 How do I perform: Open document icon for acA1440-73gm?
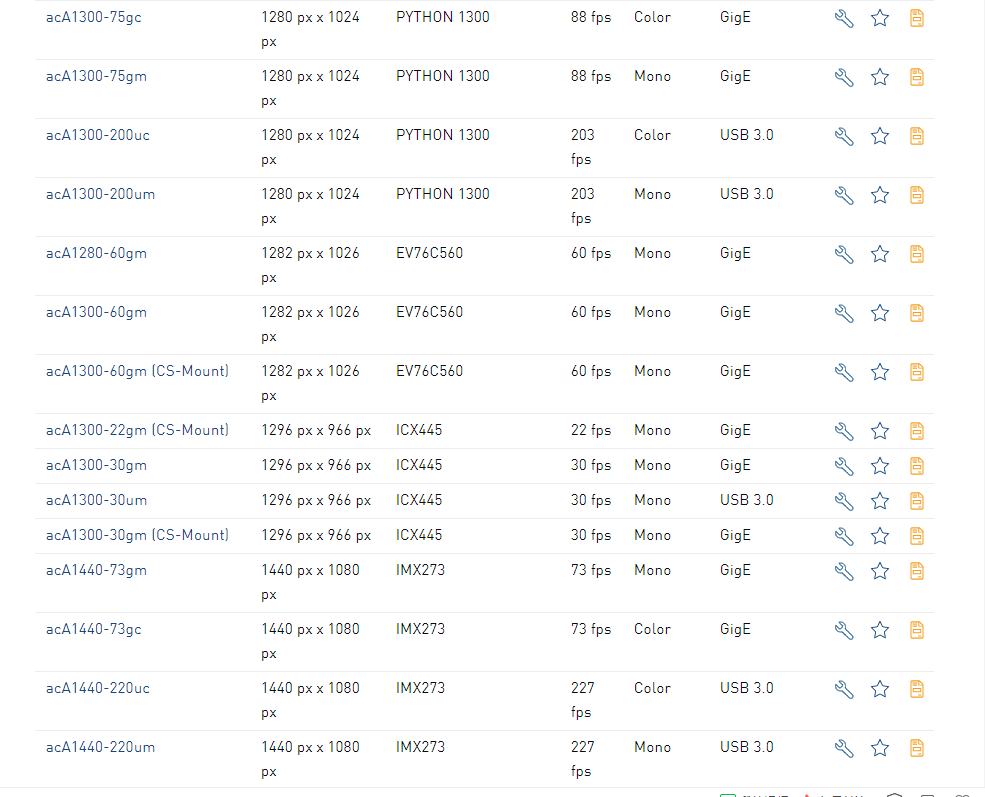(x=916, y=571)
